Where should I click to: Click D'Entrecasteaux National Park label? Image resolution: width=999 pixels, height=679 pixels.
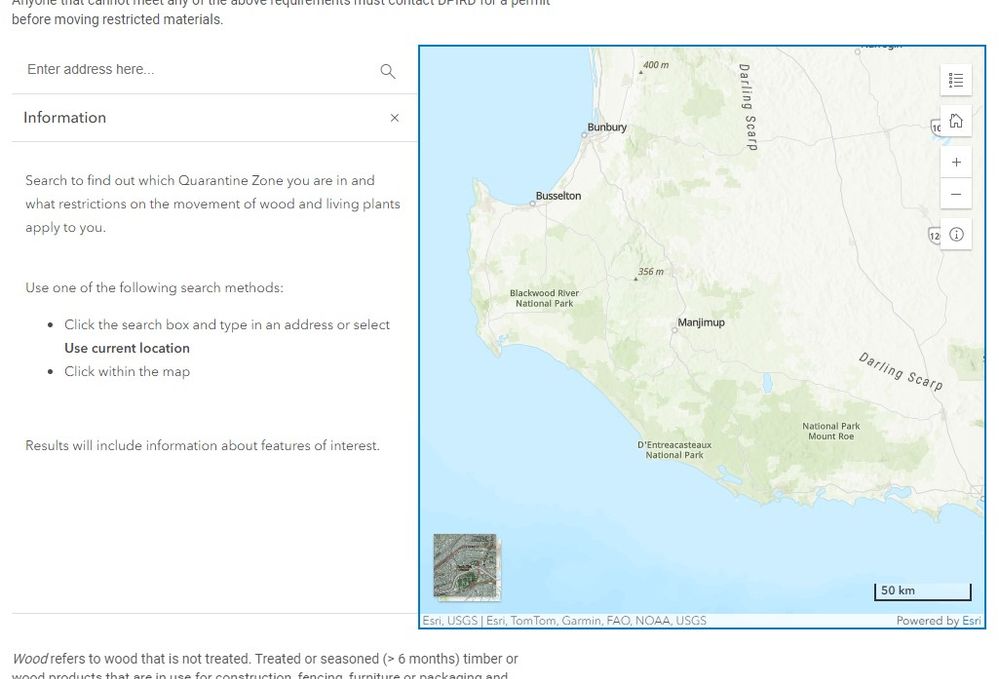coord(674,450)
